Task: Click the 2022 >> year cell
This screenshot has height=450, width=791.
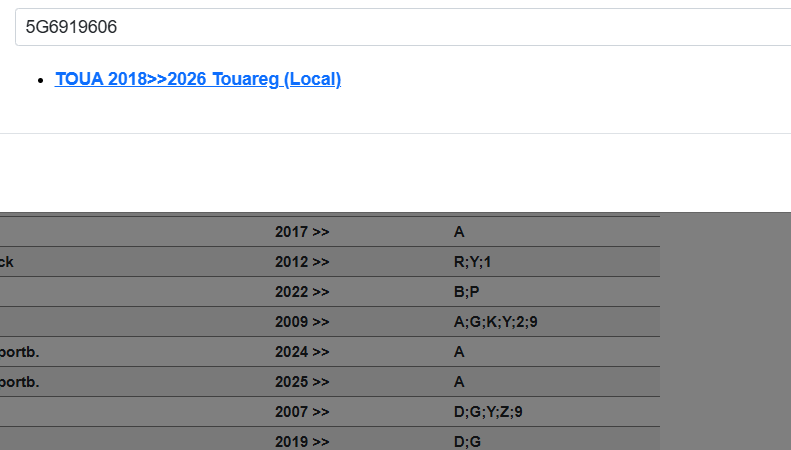Action: tap(302, 292)
